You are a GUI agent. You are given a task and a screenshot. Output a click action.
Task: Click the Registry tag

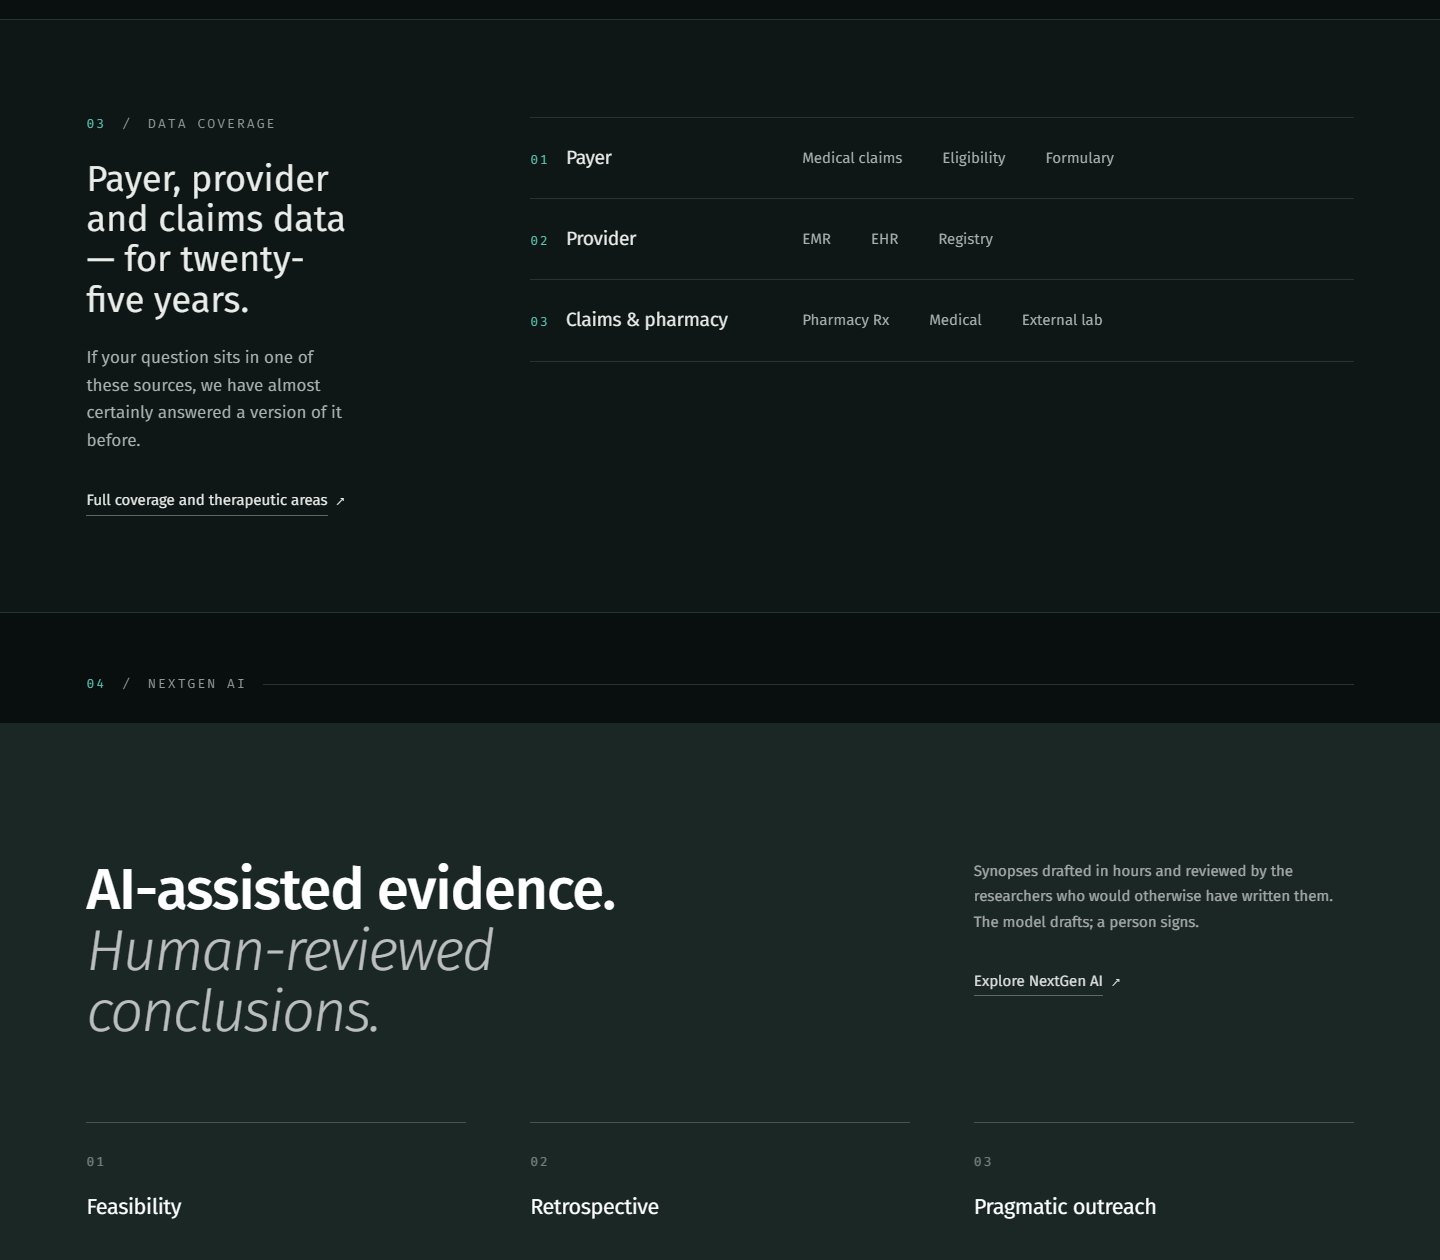(x=965, y=239)
